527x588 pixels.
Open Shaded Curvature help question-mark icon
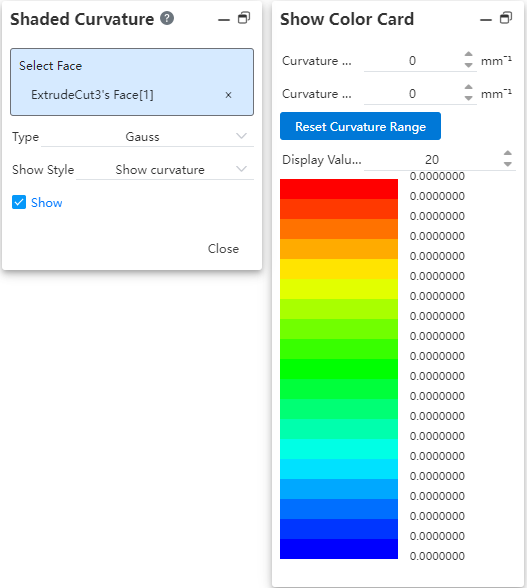[x=167, y=18]
